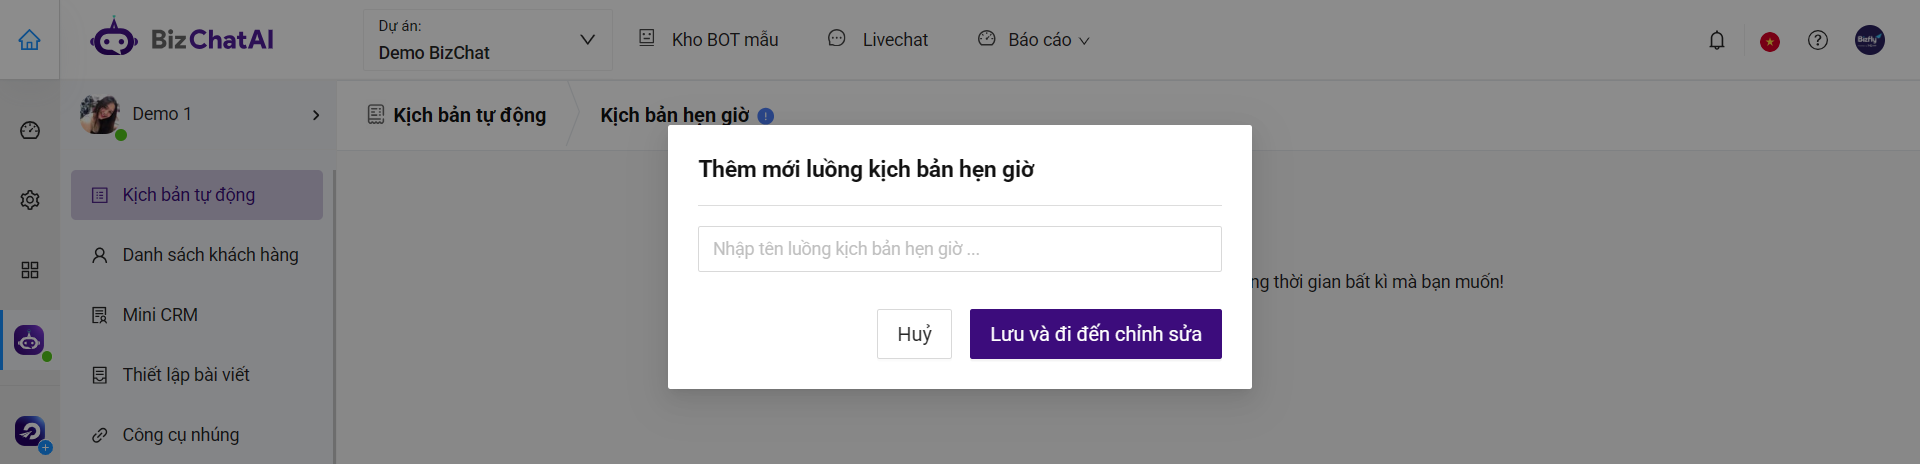Open Kho BOT mẫu menu item

708,40
